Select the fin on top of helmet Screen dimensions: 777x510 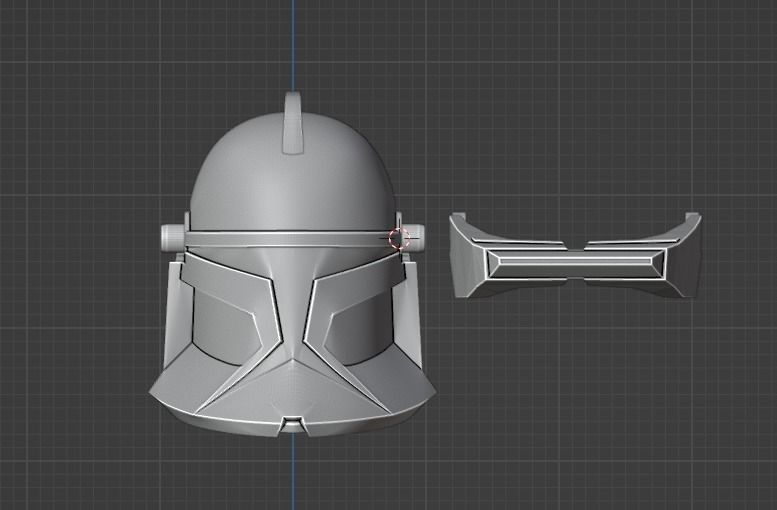[x=292, y=122]
